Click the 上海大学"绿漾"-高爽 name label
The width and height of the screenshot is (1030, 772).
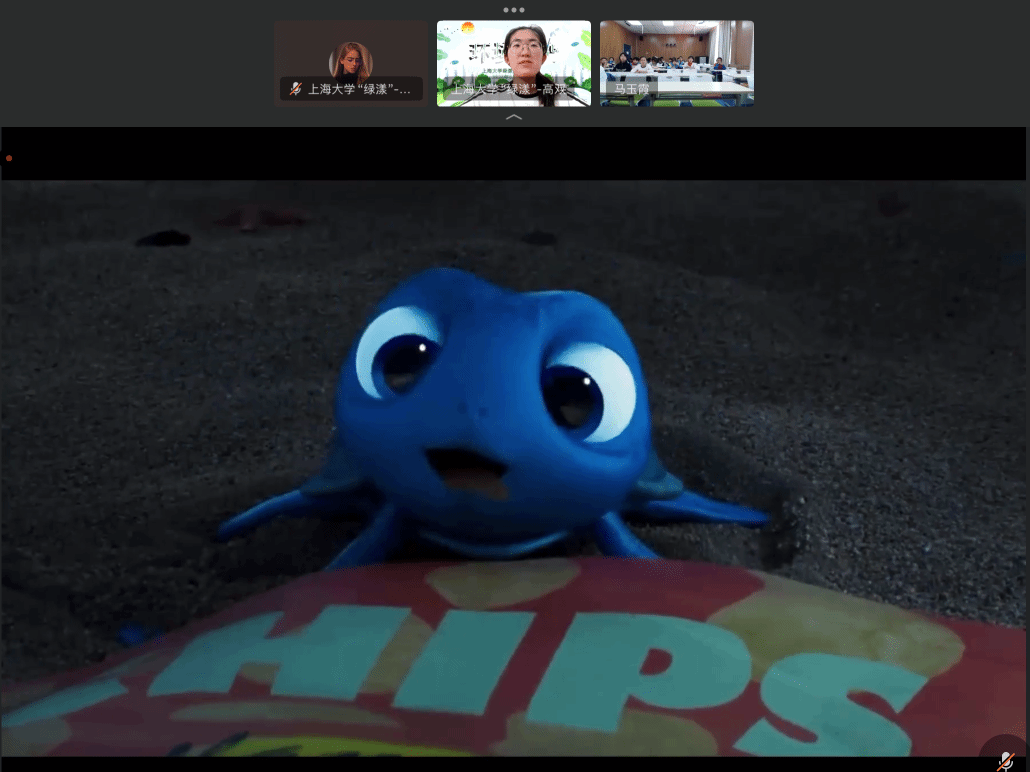point(510,89)
